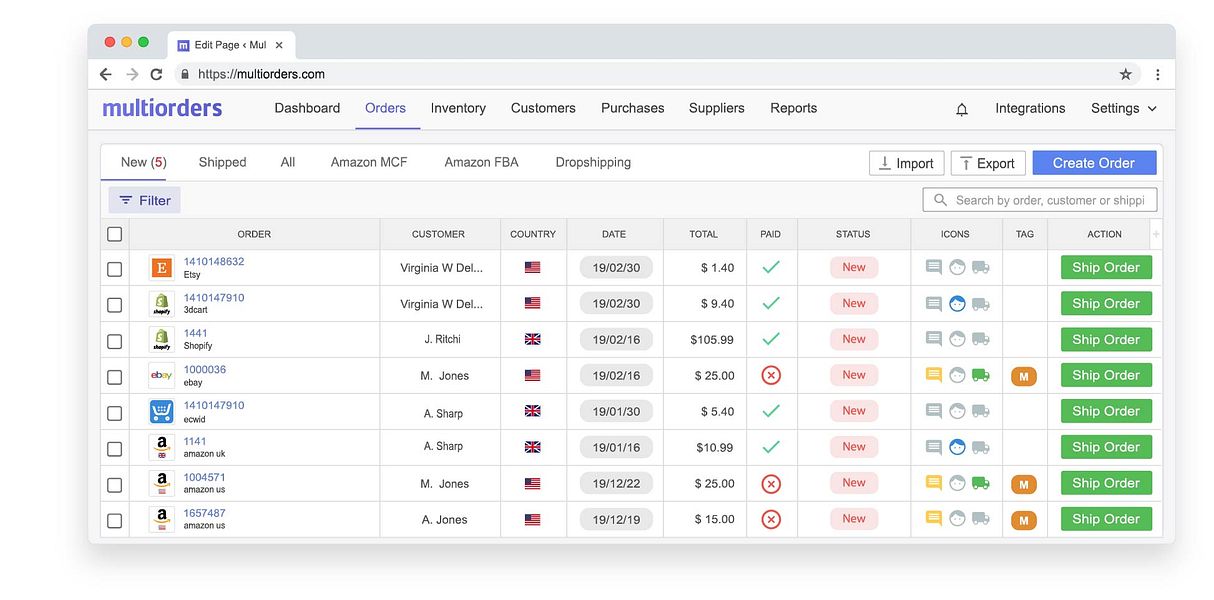Select checkbox for ebay order 1000036
Viewport: 1214px width, 600px height.
(x=115, y=377)
